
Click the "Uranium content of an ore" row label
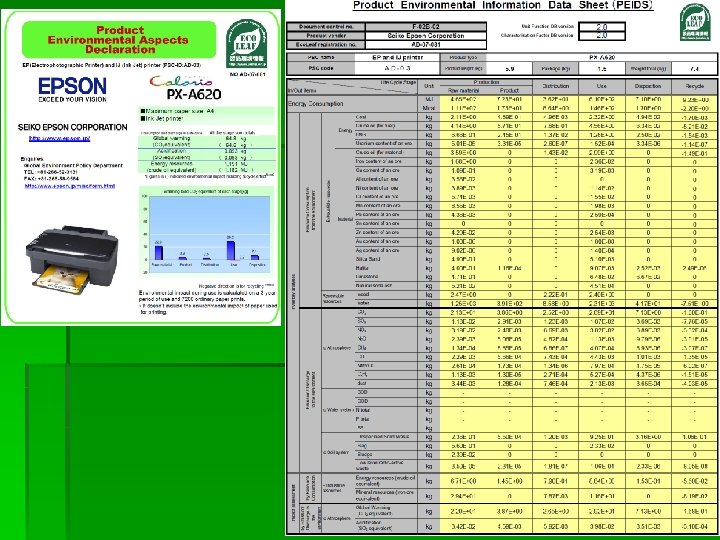(383, 144)
